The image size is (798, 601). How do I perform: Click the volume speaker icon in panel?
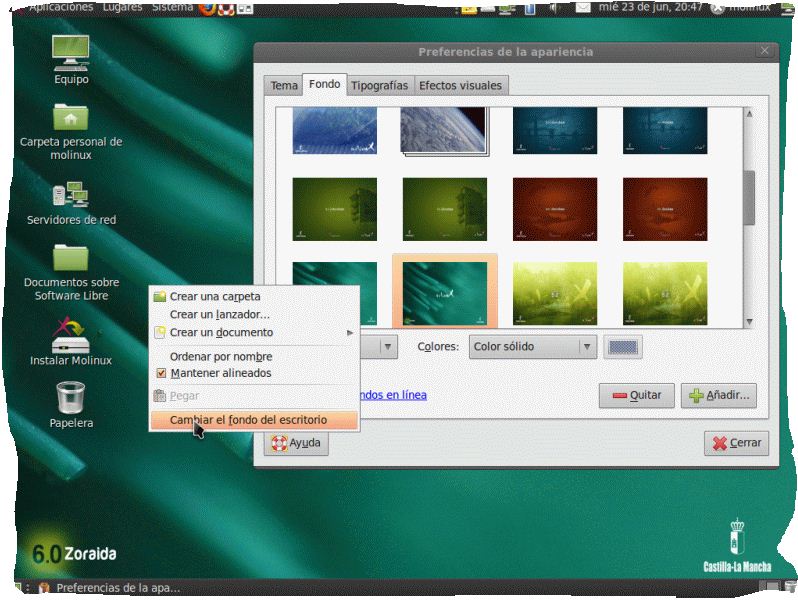[555, 8]
